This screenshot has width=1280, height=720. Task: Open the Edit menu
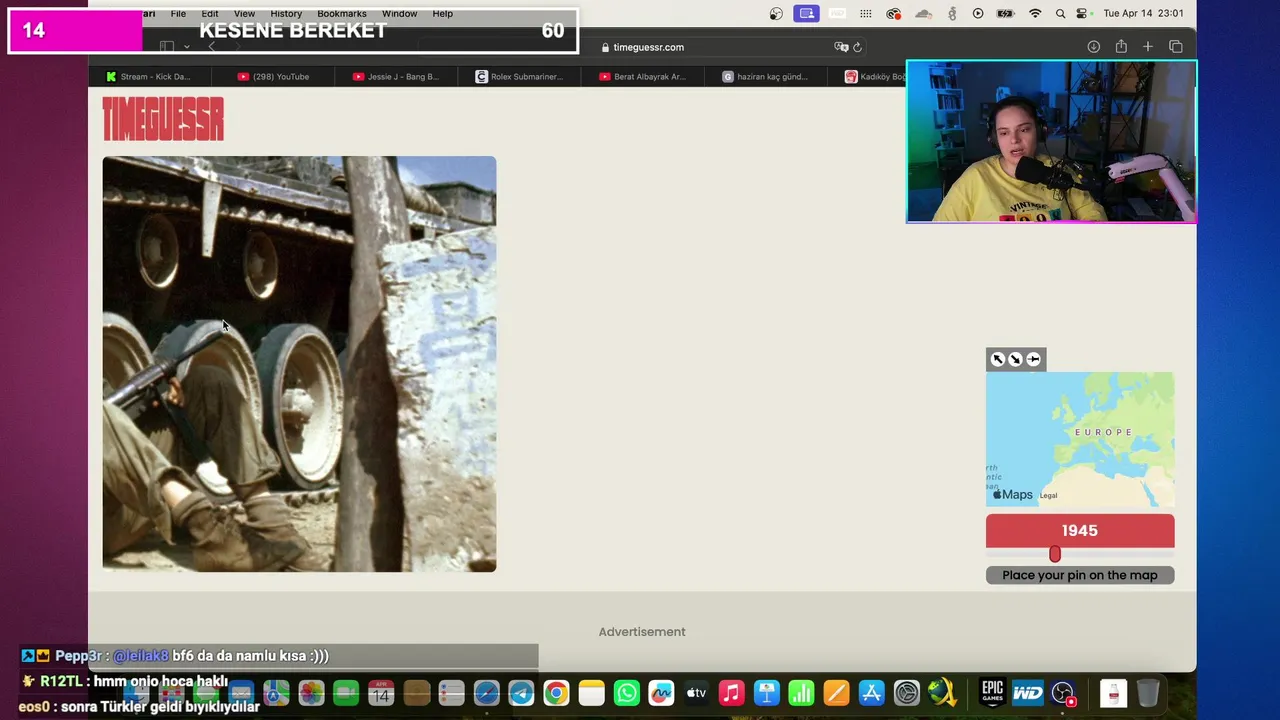click(210, 14)
